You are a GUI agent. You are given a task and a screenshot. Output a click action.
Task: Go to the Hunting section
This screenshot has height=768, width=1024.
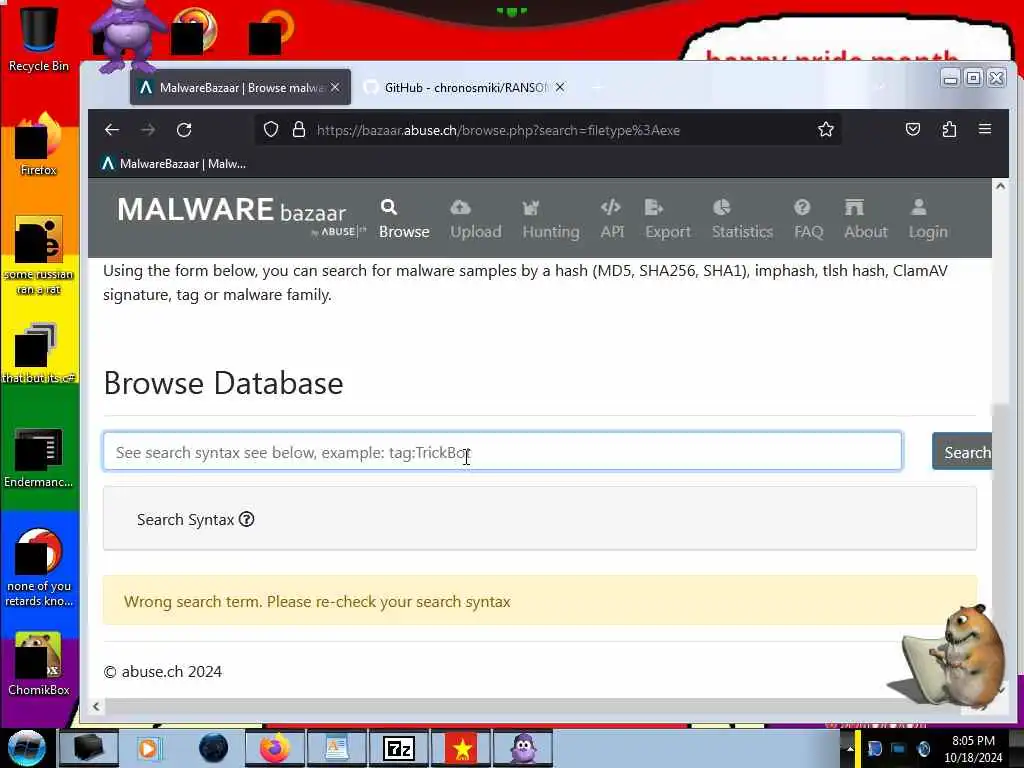coord(551,219)
